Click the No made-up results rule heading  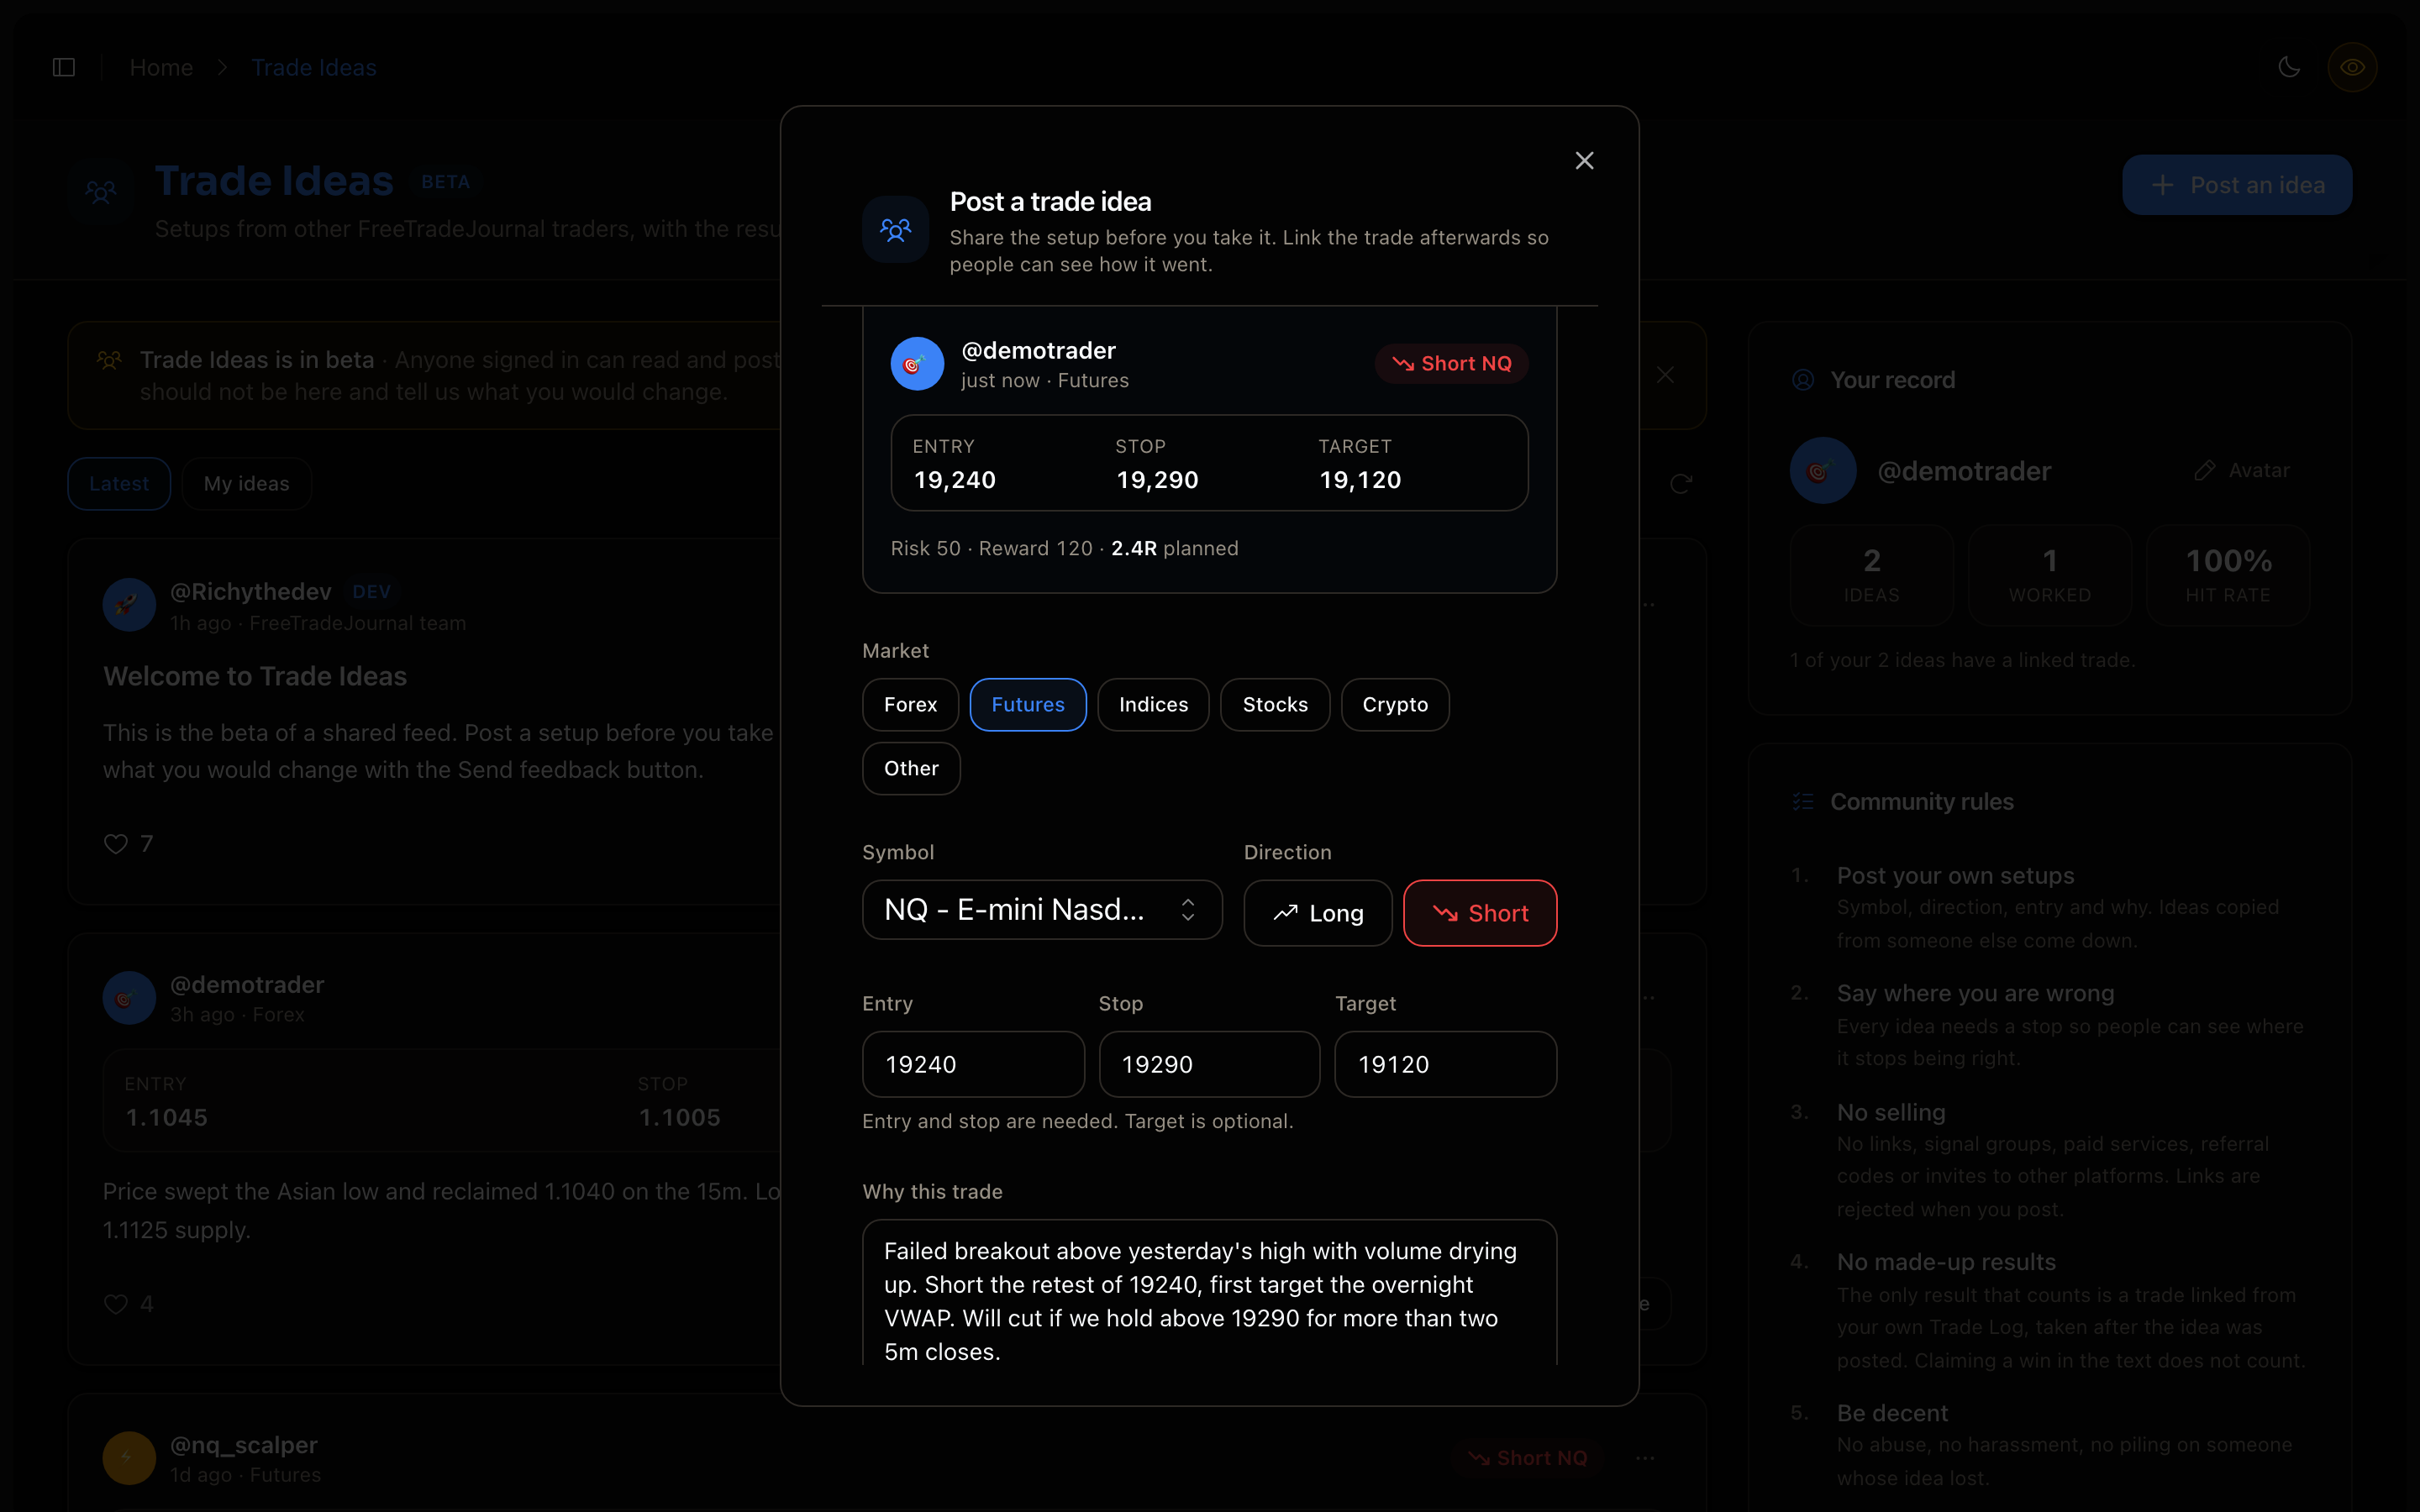(x=1946, y=1262)
